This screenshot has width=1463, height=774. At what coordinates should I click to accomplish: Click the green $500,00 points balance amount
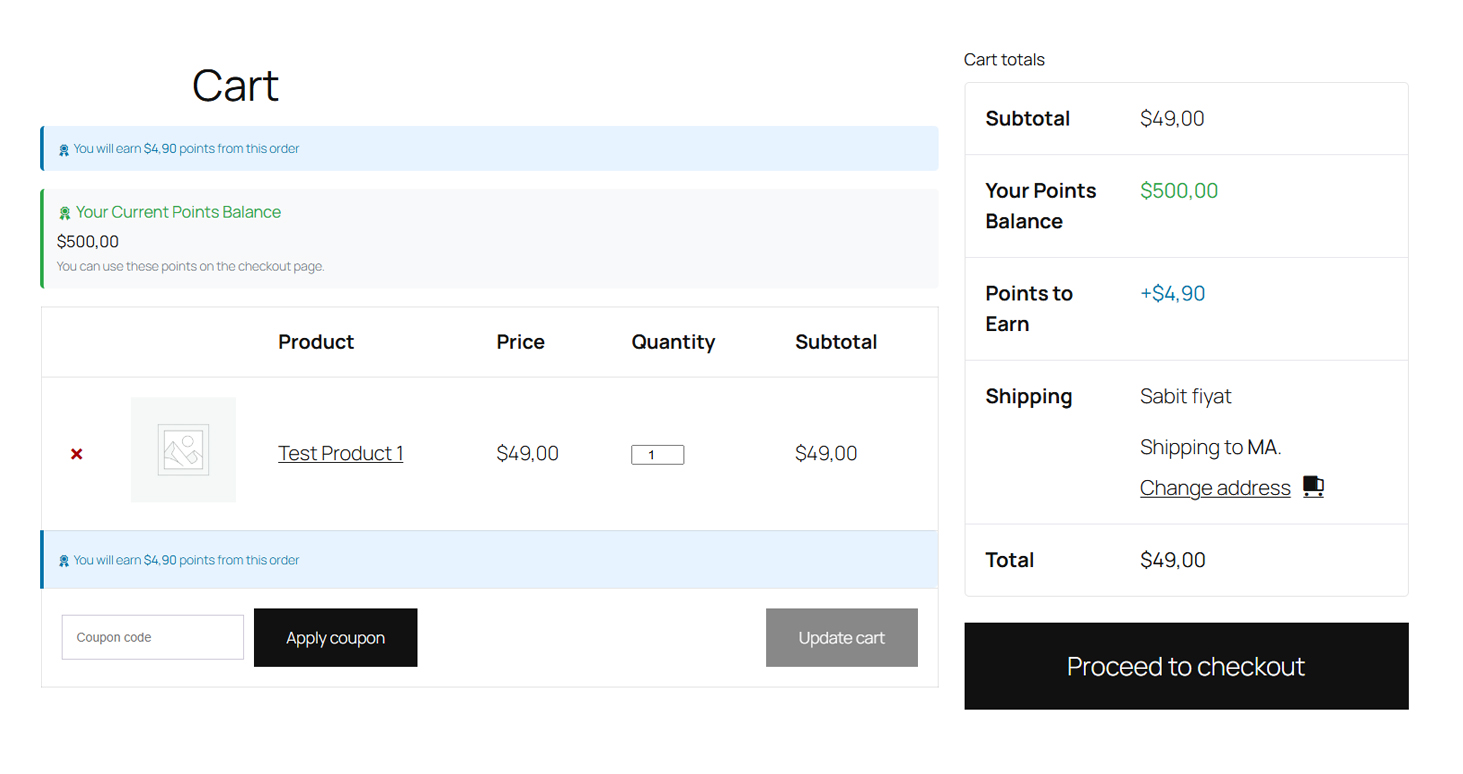[x=1178, y=190]
